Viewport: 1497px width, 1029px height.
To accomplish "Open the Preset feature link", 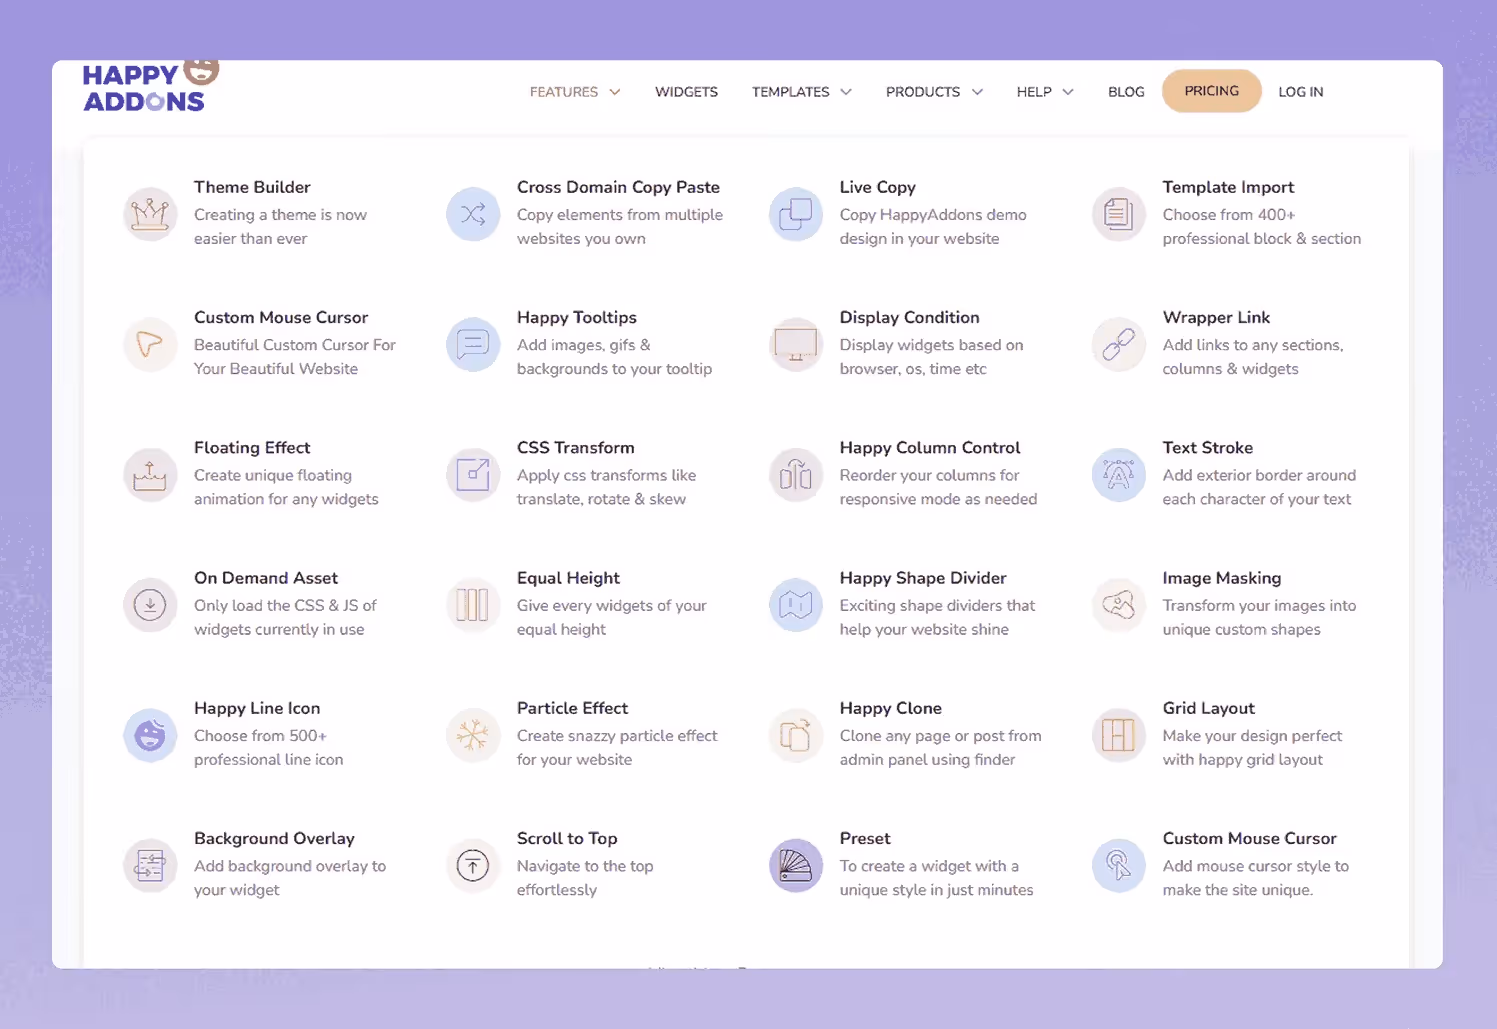I will pos(865,838).
